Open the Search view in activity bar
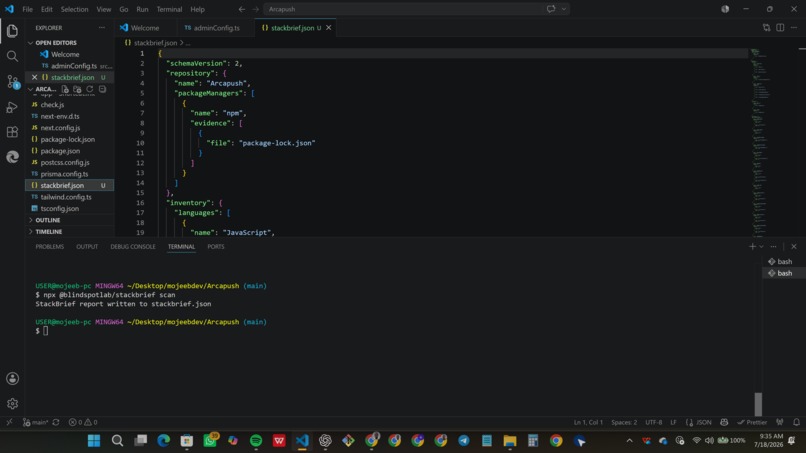The width and height of the screenshot is (806, 453). pos(12,56)
